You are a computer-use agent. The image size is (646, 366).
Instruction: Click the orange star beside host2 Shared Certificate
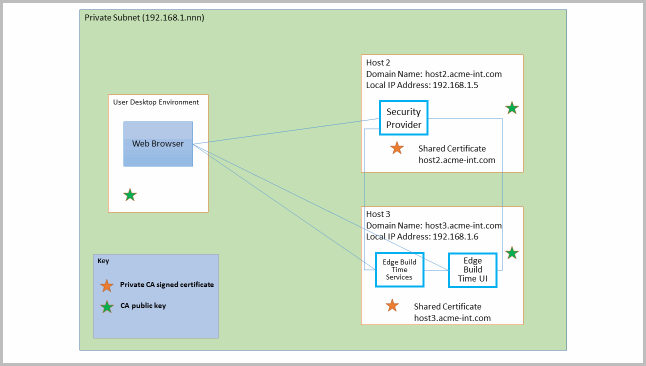pos(397,148)
